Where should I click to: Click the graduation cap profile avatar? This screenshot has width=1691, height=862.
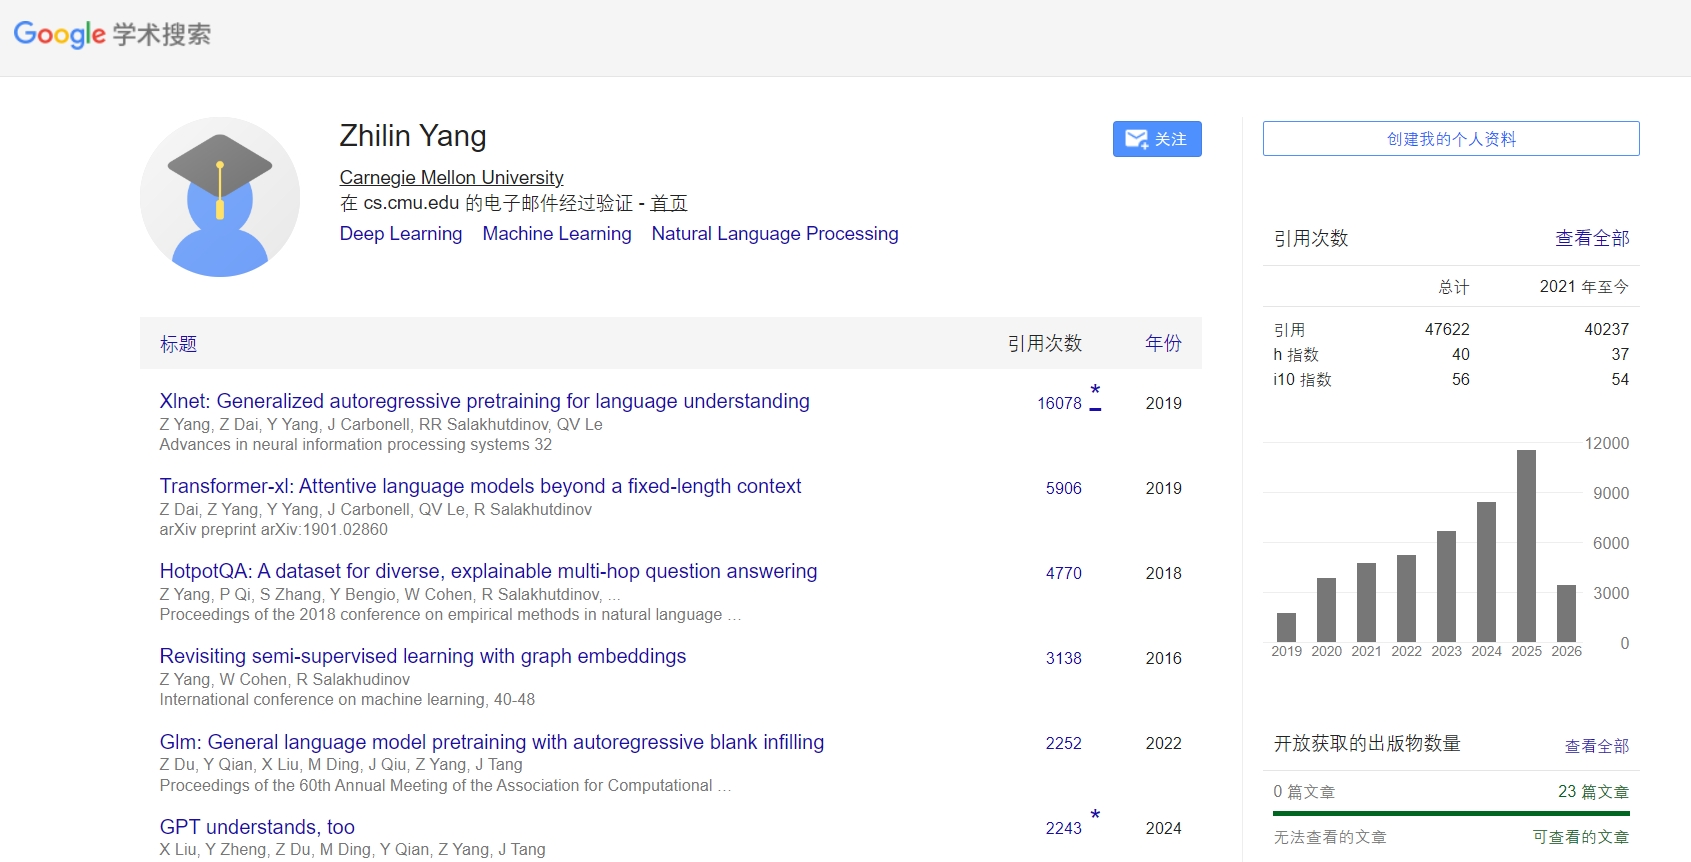pos(220,197)
